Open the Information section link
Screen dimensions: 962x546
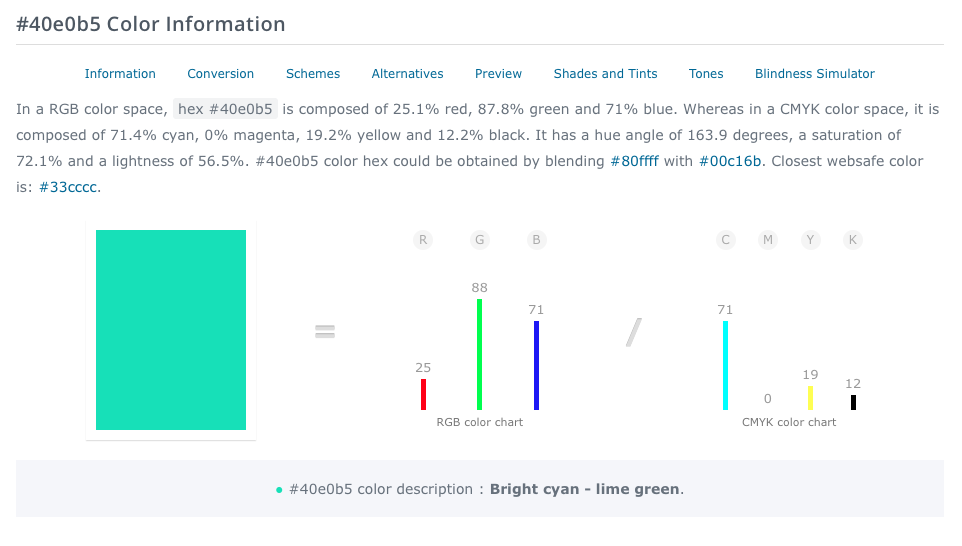(x=120, y=74)
